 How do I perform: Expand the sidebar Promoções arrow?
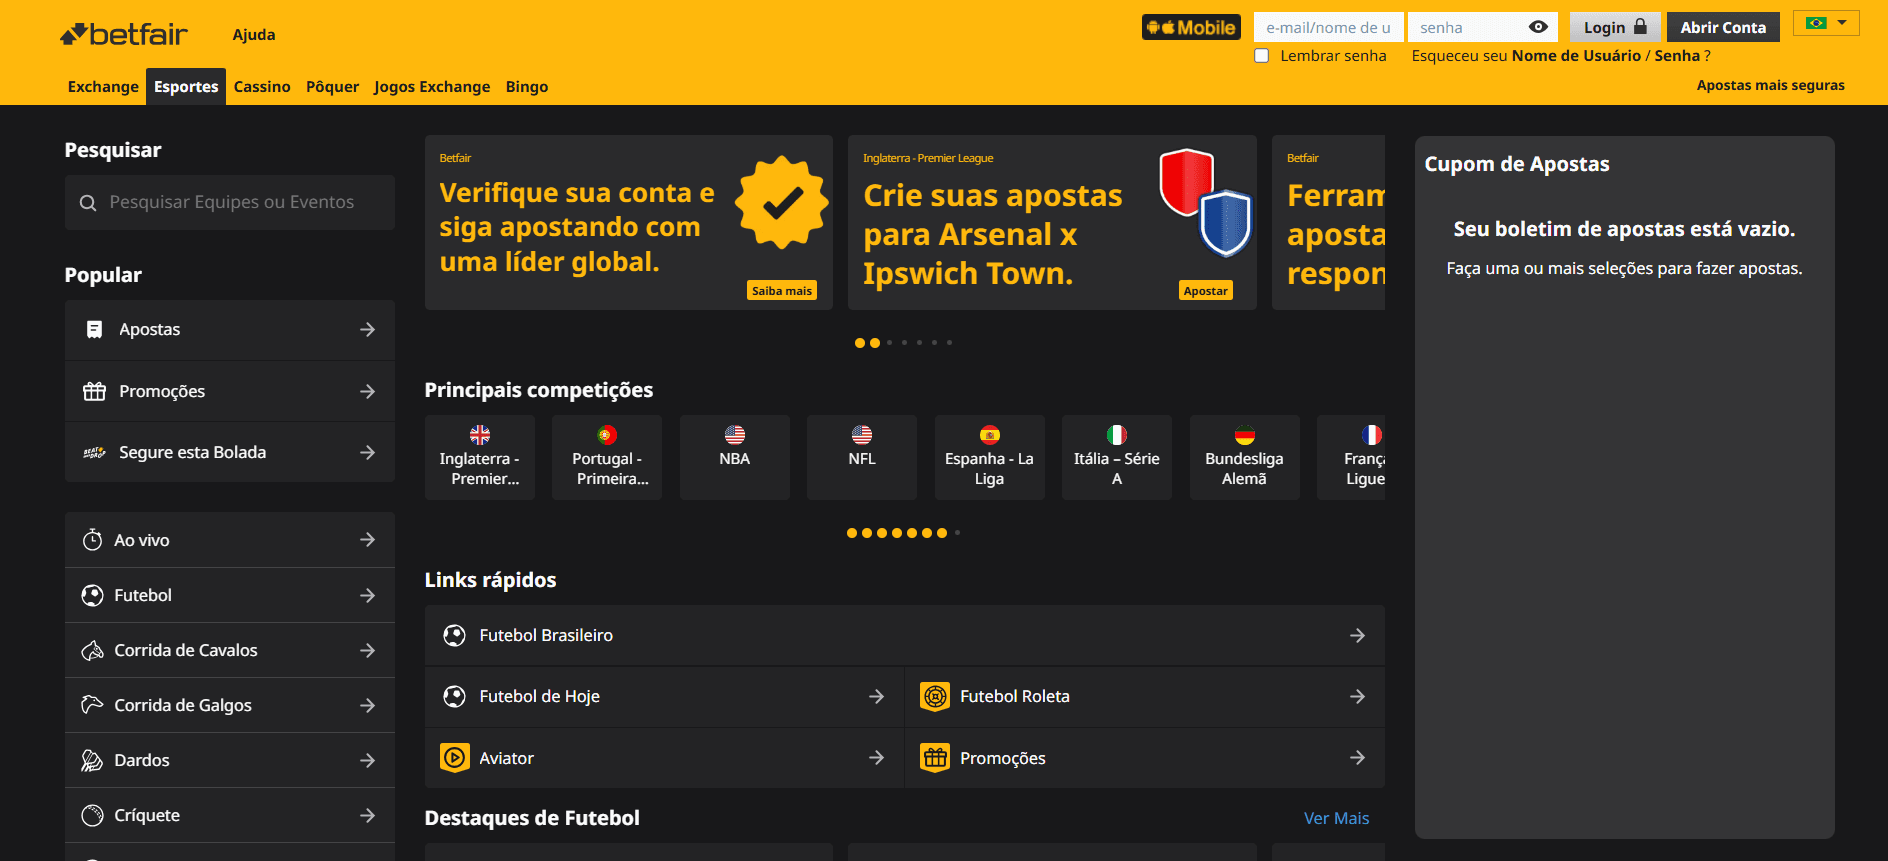pos(368,391)
